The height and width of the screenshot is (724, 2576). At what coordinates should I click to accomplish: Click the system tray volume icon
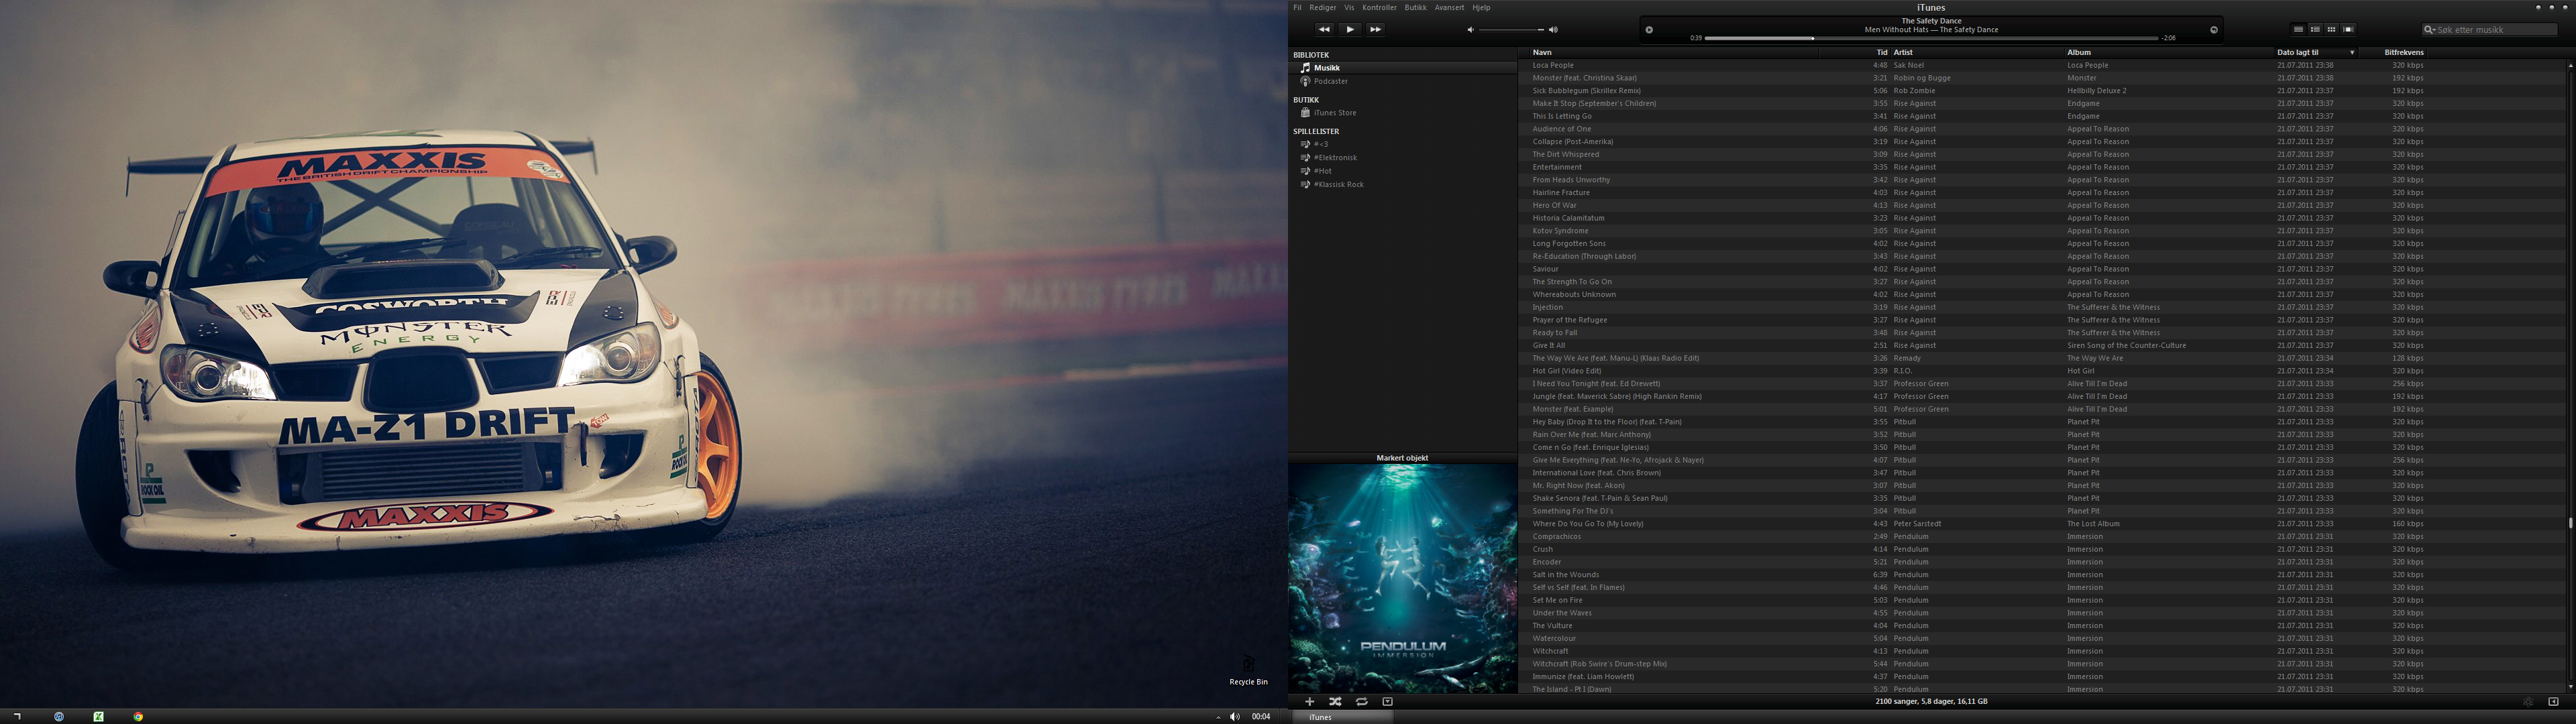coord(1234,716)
